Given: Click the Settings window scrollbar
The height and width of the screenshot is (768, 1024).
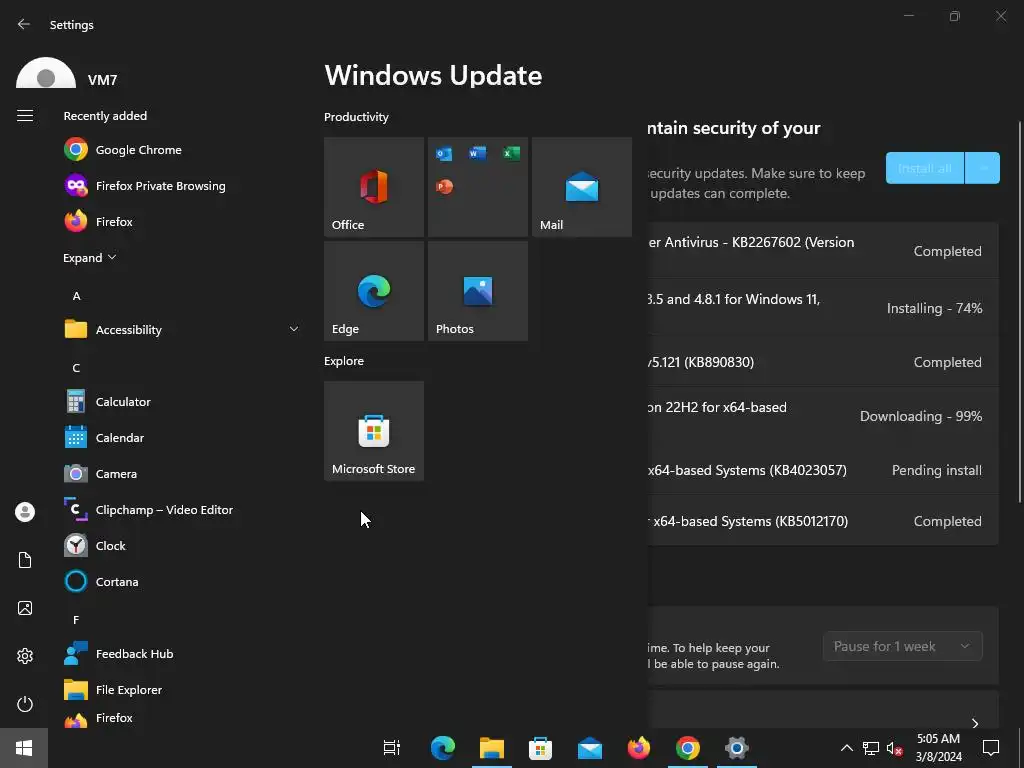Looking at the screenshot, I should tap(1019, 312).
